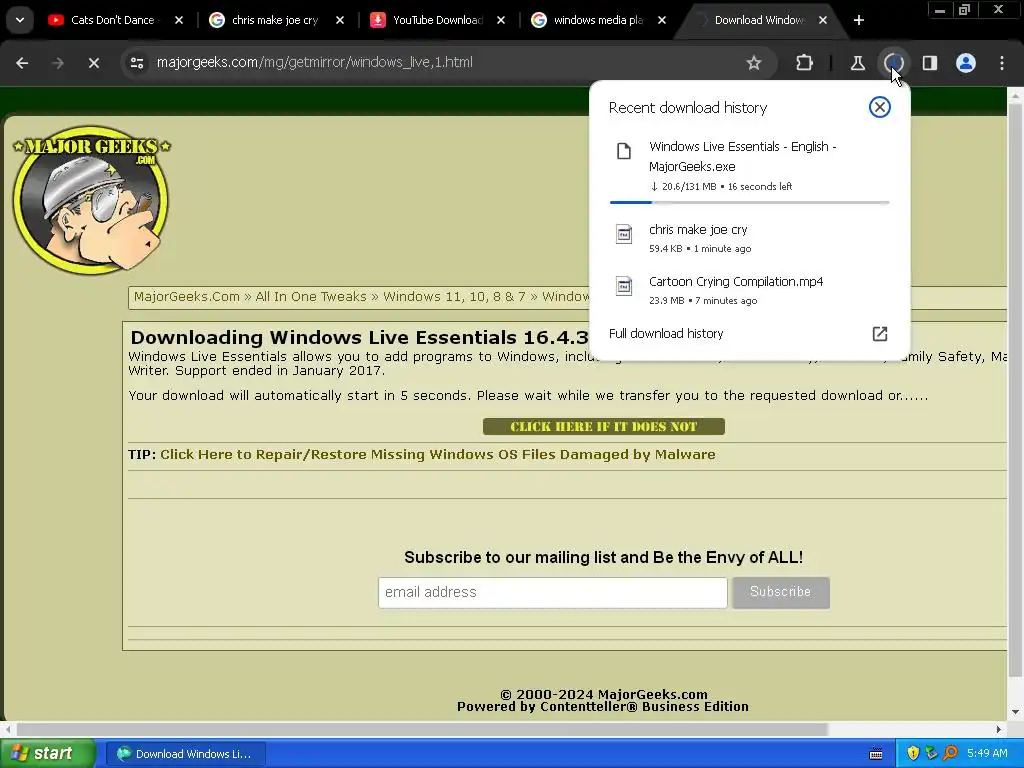The height and width of the screenshot is (768, 1024).
Task: Bookmark this page with star icon
Action: [754, 63]
